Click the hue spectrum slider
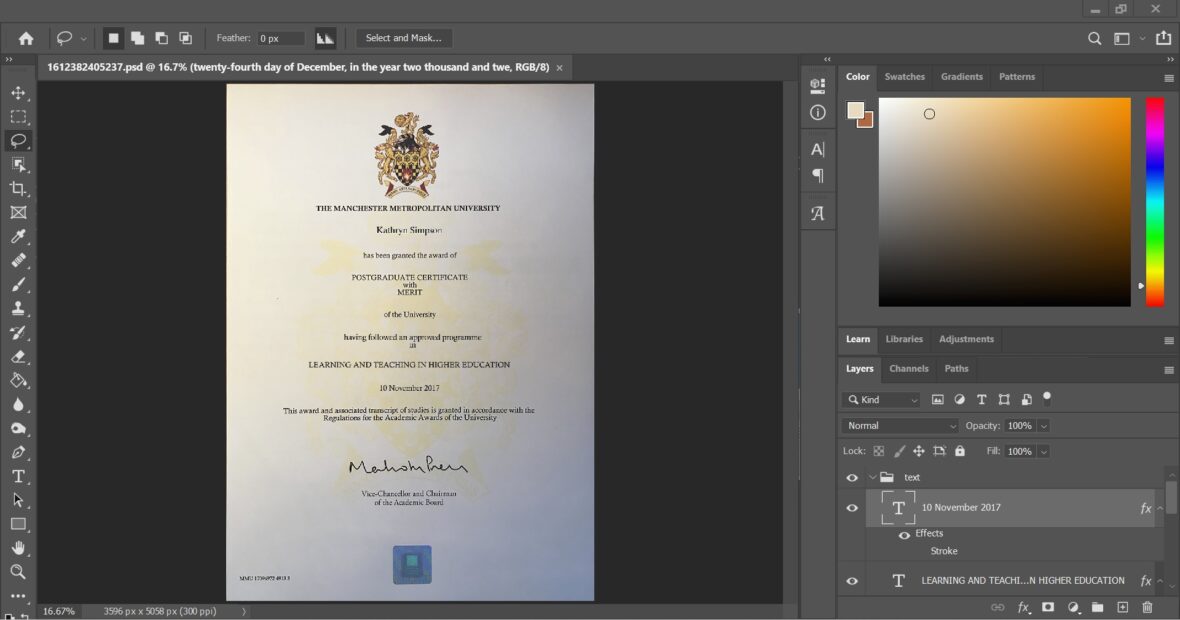Viewport: 1180px width, 620px height. pos(1154,202)
